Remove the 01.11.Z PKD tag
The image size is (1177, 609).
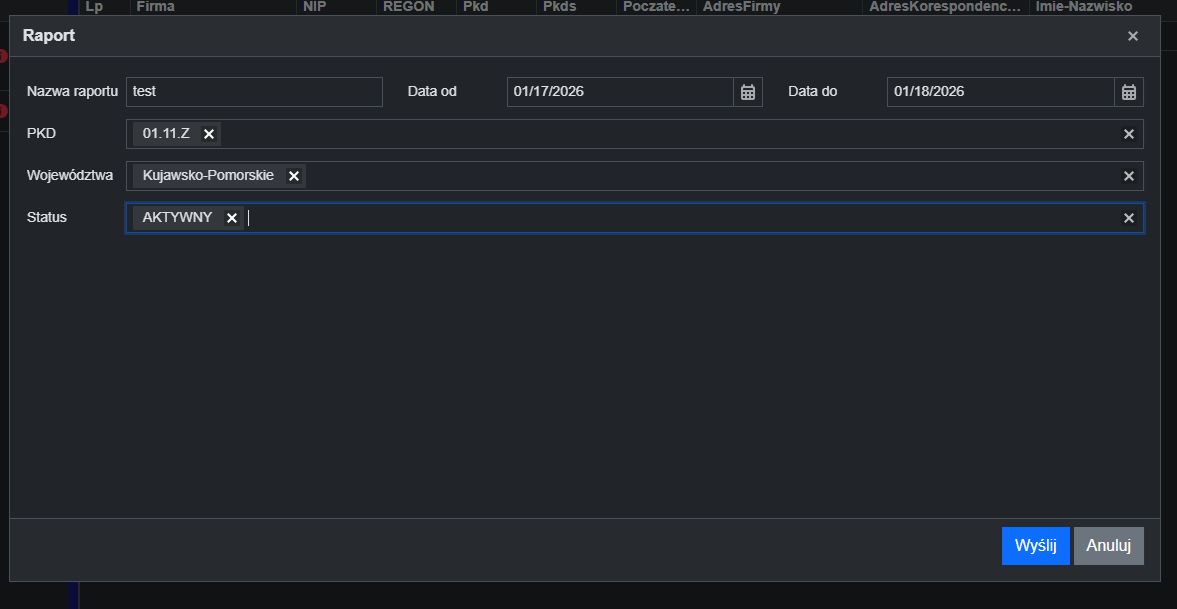tap(209, 134)
